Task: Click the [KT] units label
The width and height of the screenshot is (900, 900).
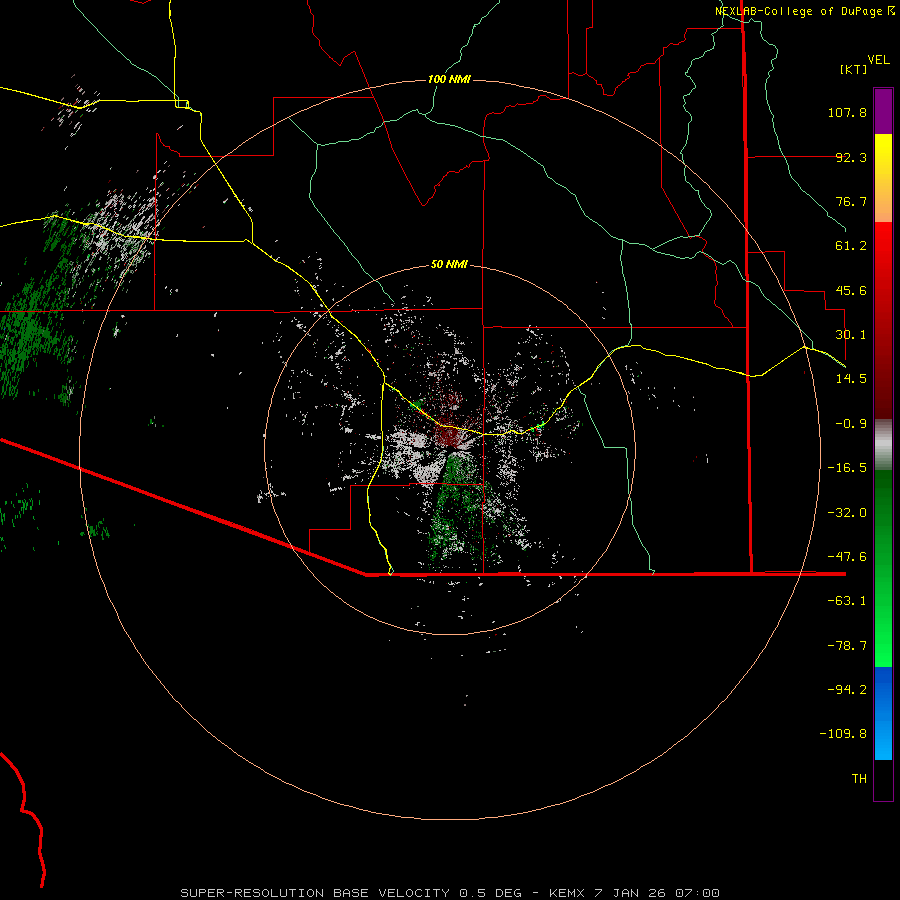Action: 854,69
